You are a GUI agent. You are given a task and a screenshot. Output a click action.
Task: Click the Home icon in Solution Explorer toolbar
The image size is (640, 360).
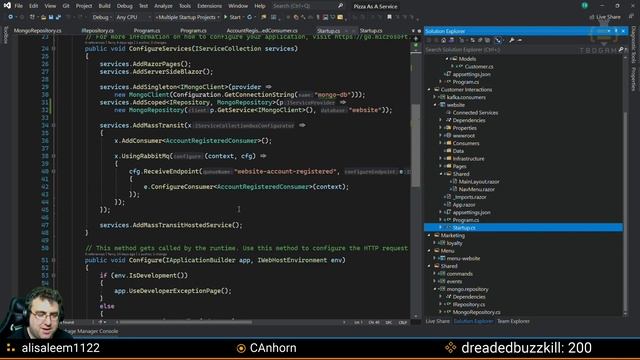[x=444, y=40]
